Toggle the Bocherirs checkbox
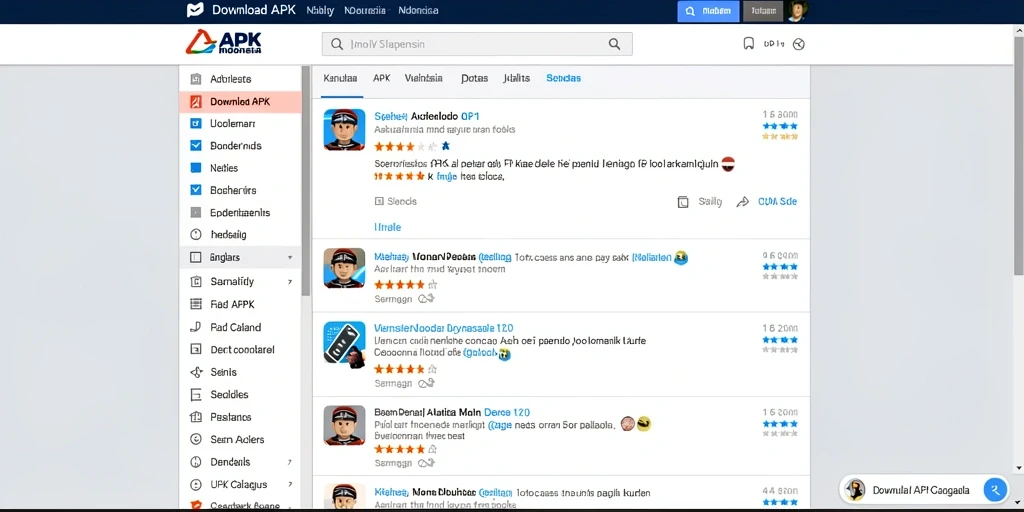The image size is (1024, 512). click(195, 190)
